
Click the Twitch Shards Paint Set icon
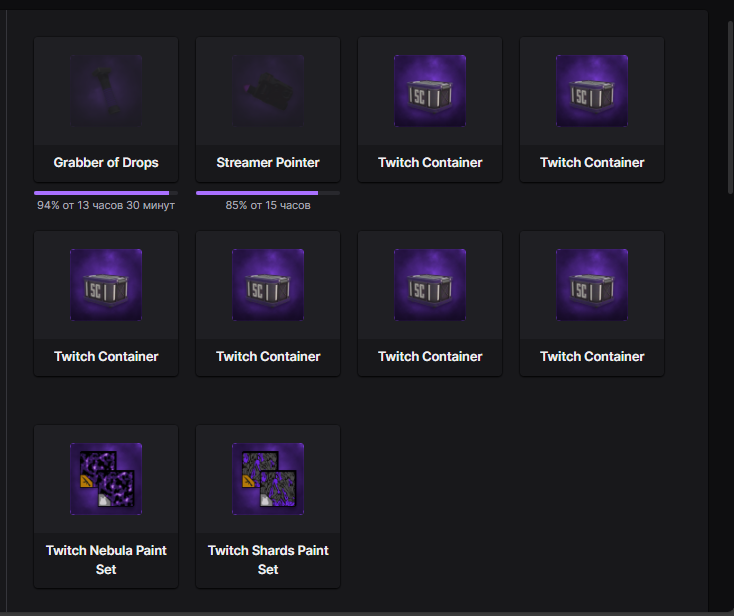268,478
